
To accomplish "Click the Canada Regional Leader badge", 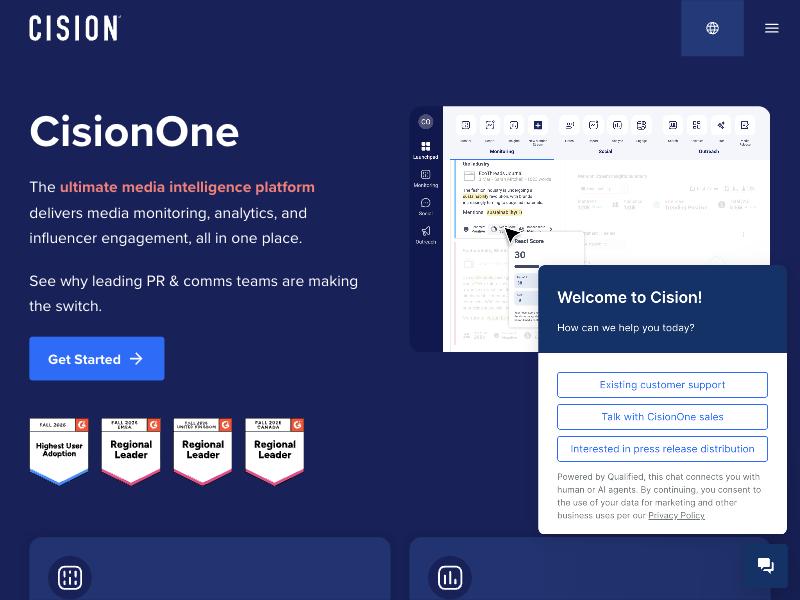I will point(275,451).
